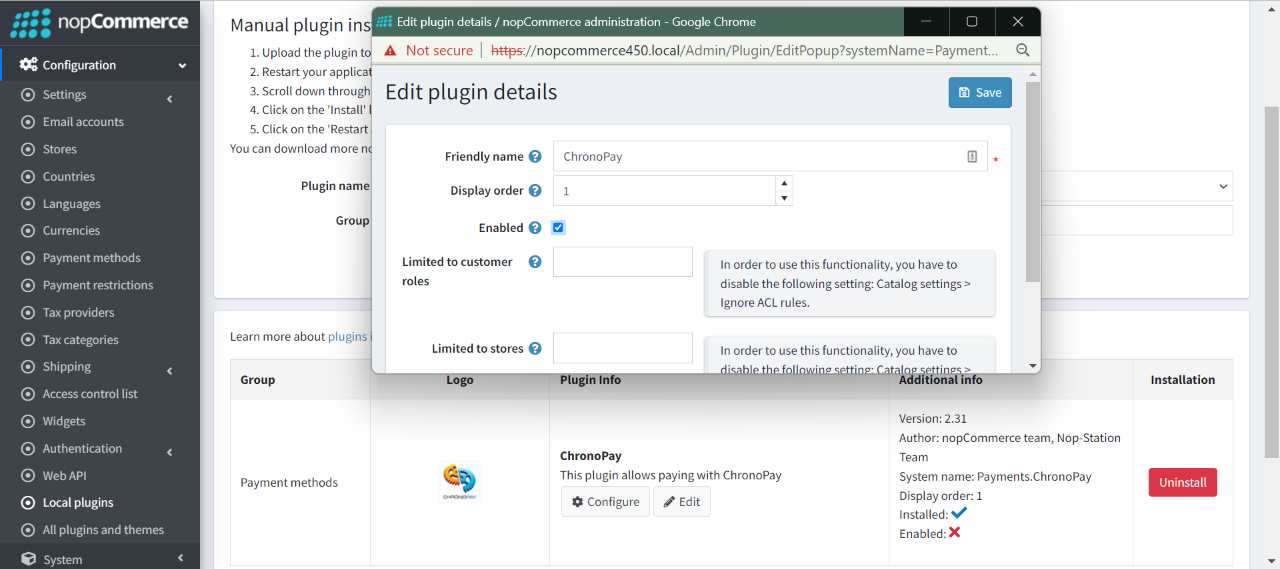Screen dimensions: 1280x569
Task: Click the Save button in popup
Action: [980, 92]
